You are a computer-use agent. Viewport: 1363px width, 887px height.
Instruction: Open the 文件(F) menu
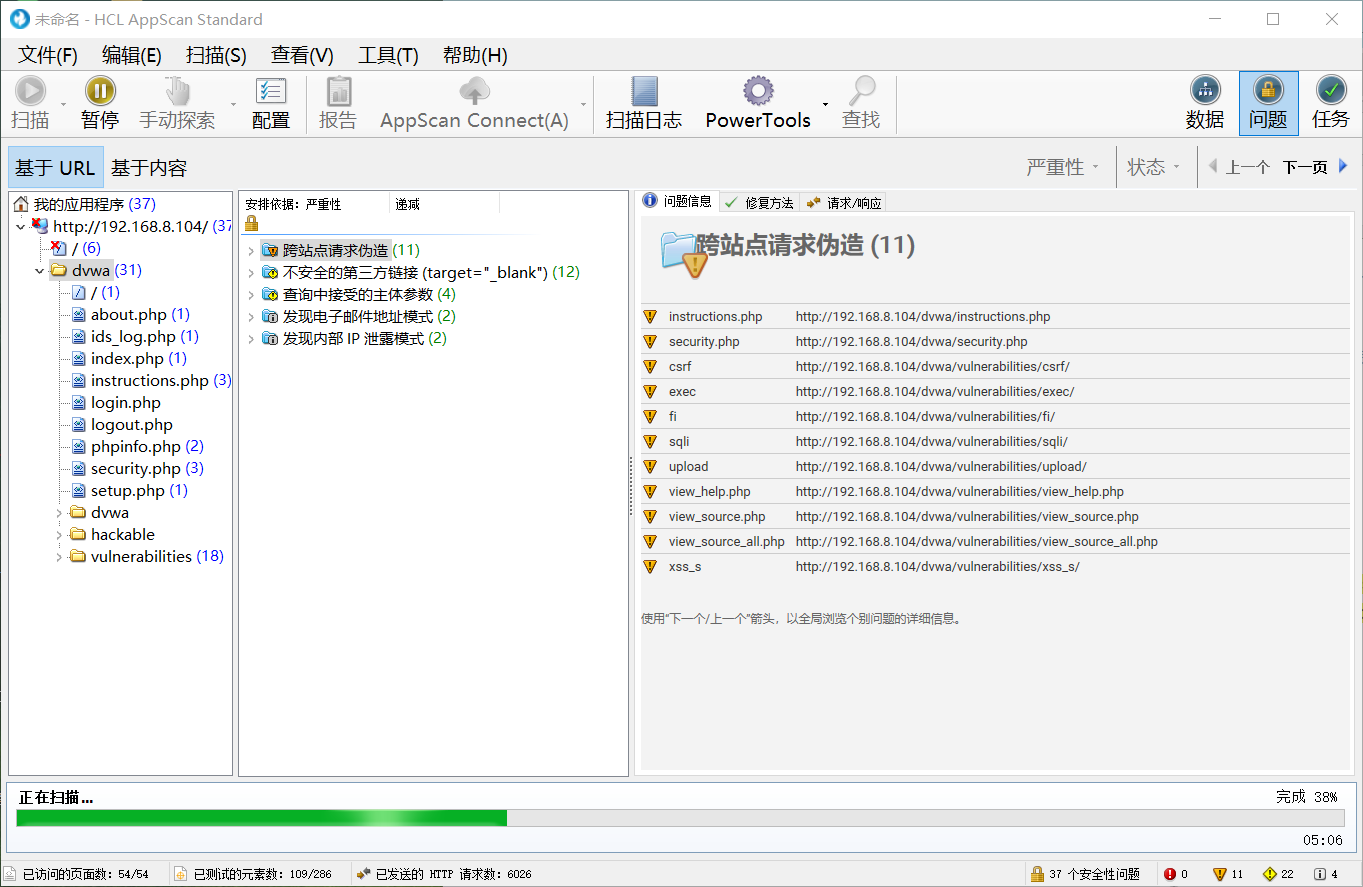point(48,55)
